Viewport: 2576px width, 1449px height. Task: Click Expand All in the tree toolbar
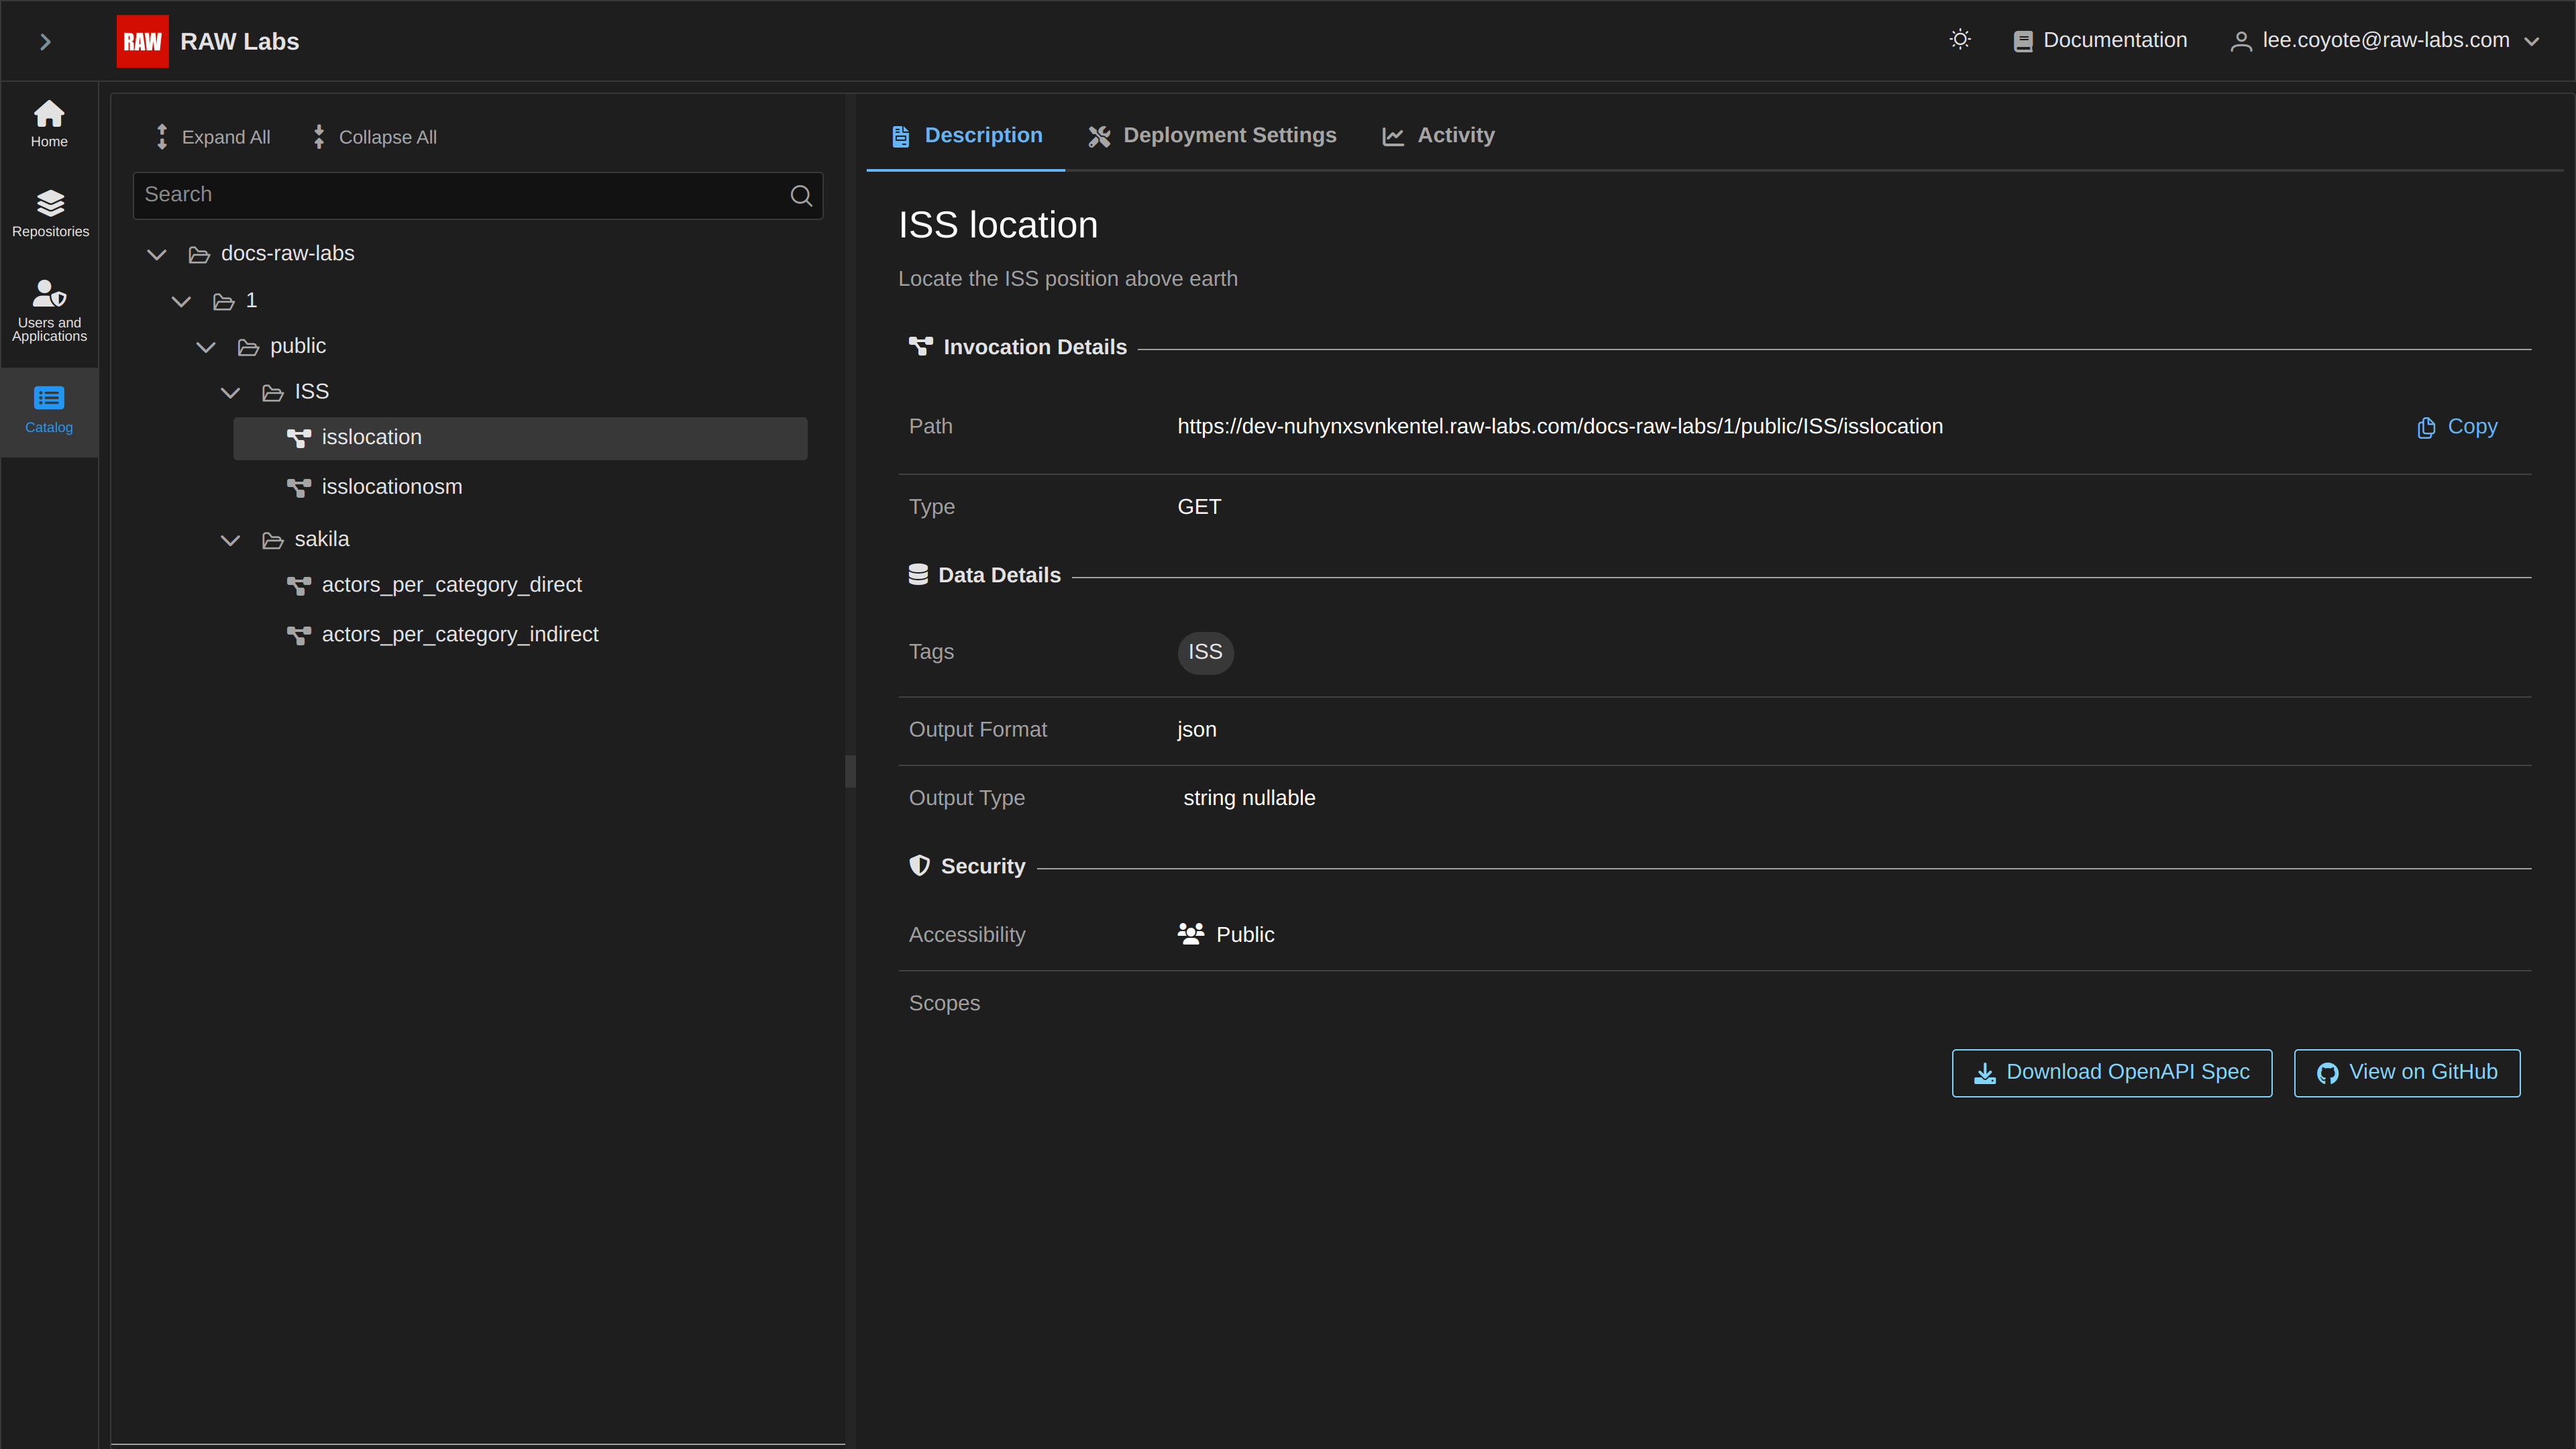pos(213,137)
